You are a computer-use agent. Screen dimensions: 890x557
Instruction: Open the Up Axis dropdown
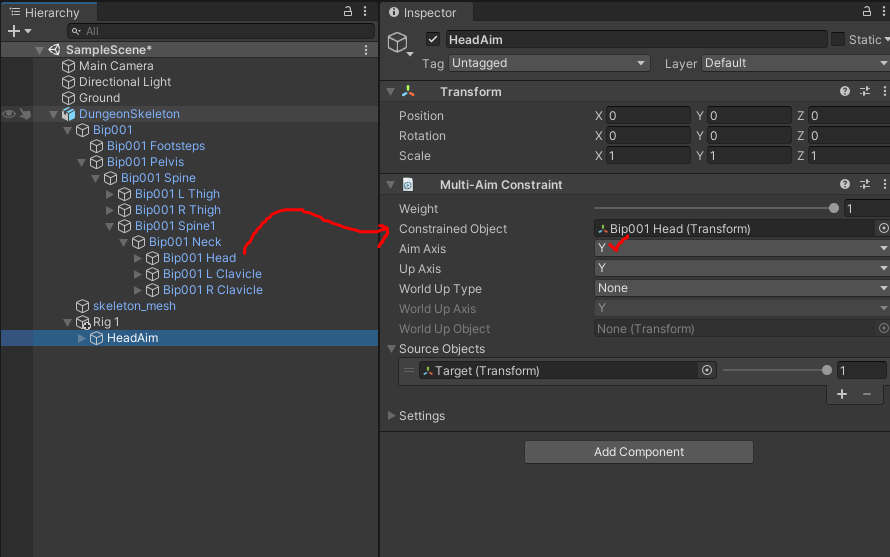click(x=742, y=268)
